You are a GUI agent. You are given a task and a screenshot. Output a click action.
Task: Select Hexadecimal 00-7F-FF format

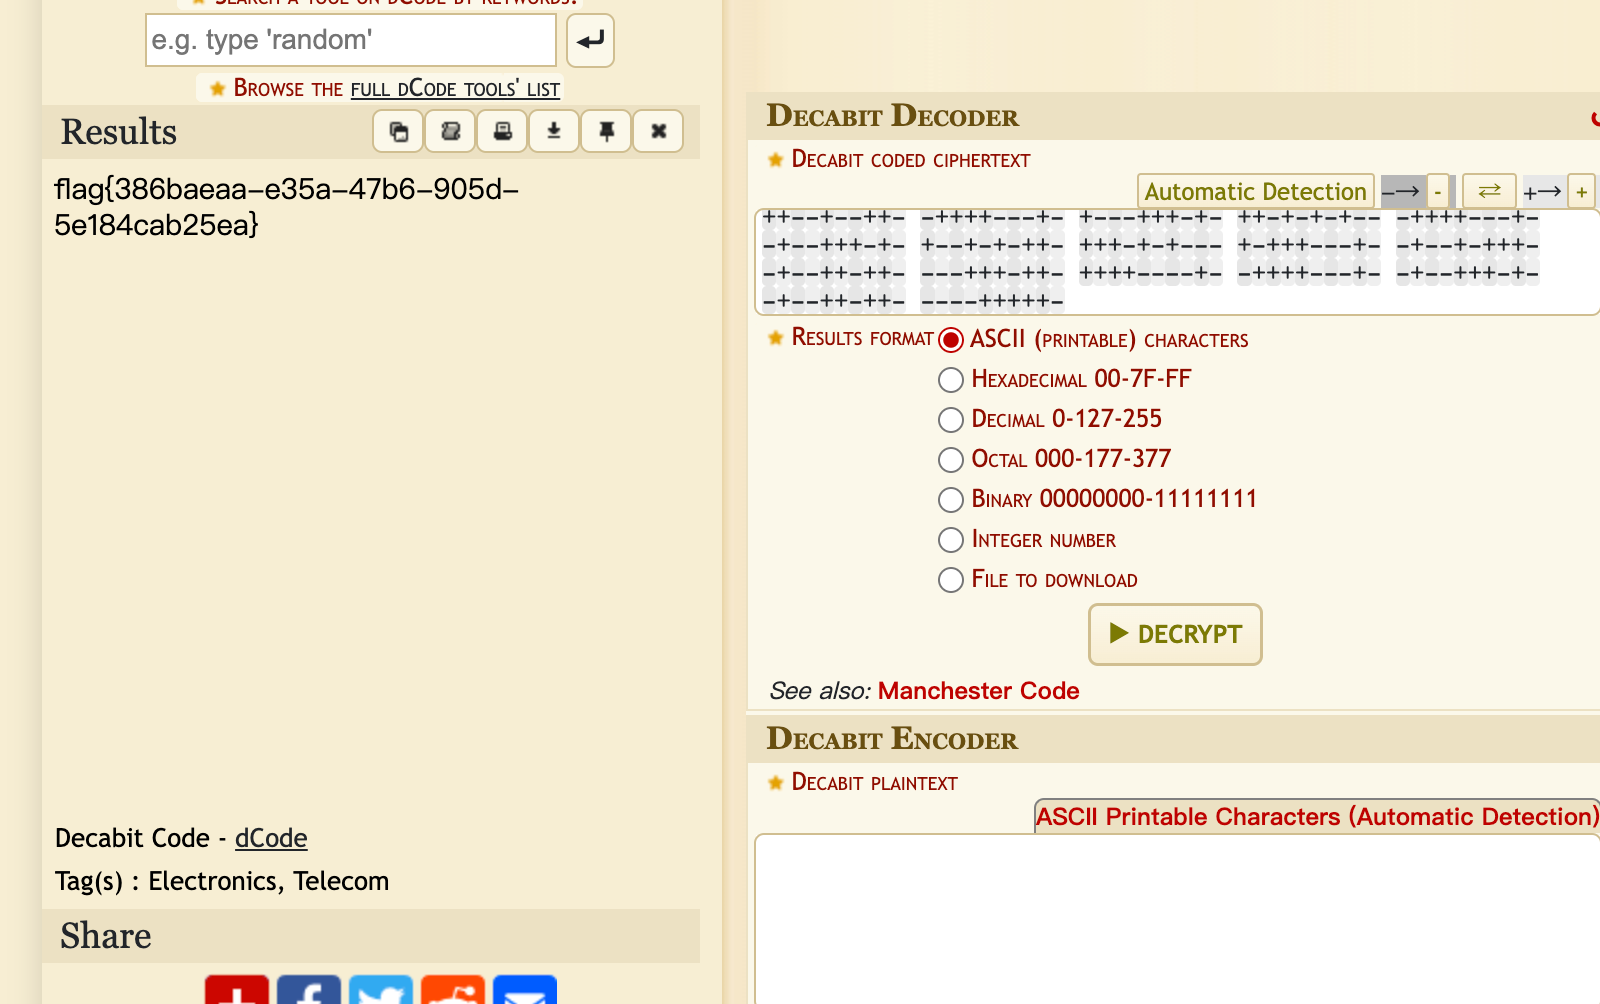(x=951, y=380)
